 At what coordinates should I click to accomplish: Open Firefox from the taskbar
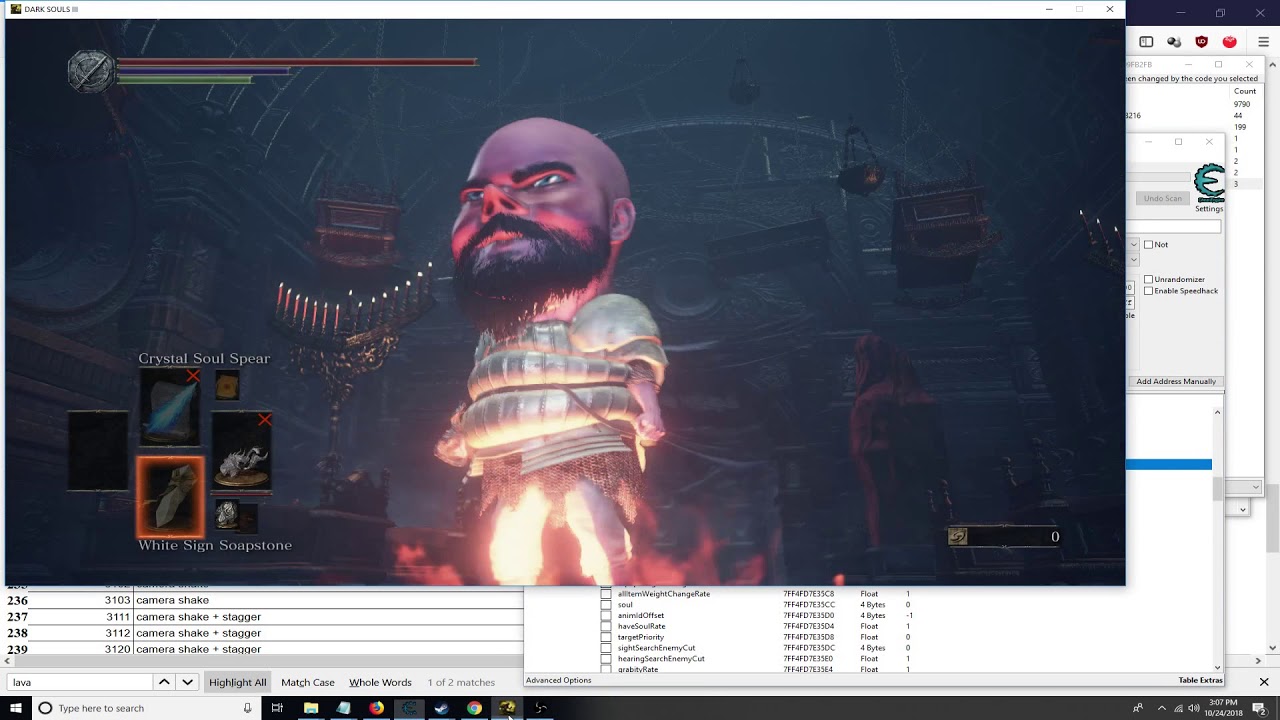[x=376, y=708]
